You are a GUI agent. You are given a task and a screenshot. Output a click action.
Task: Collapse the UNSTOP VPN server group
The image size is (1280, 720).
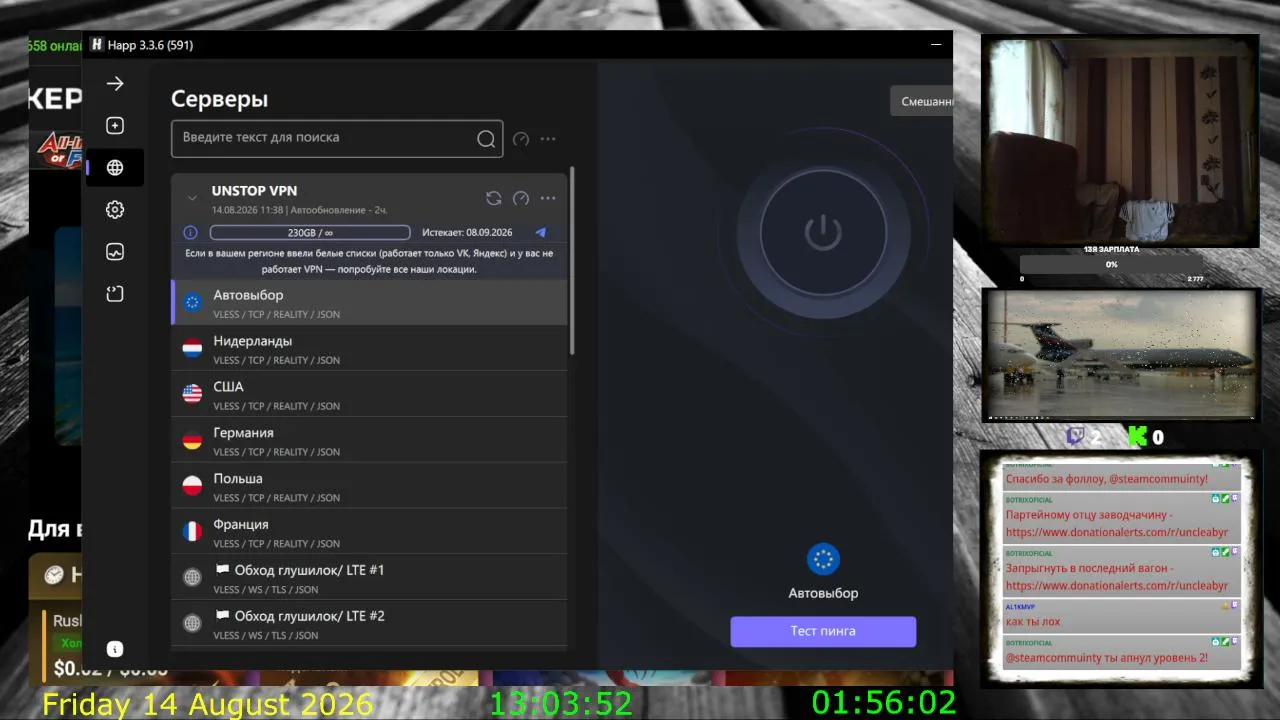tap(192, 198)
